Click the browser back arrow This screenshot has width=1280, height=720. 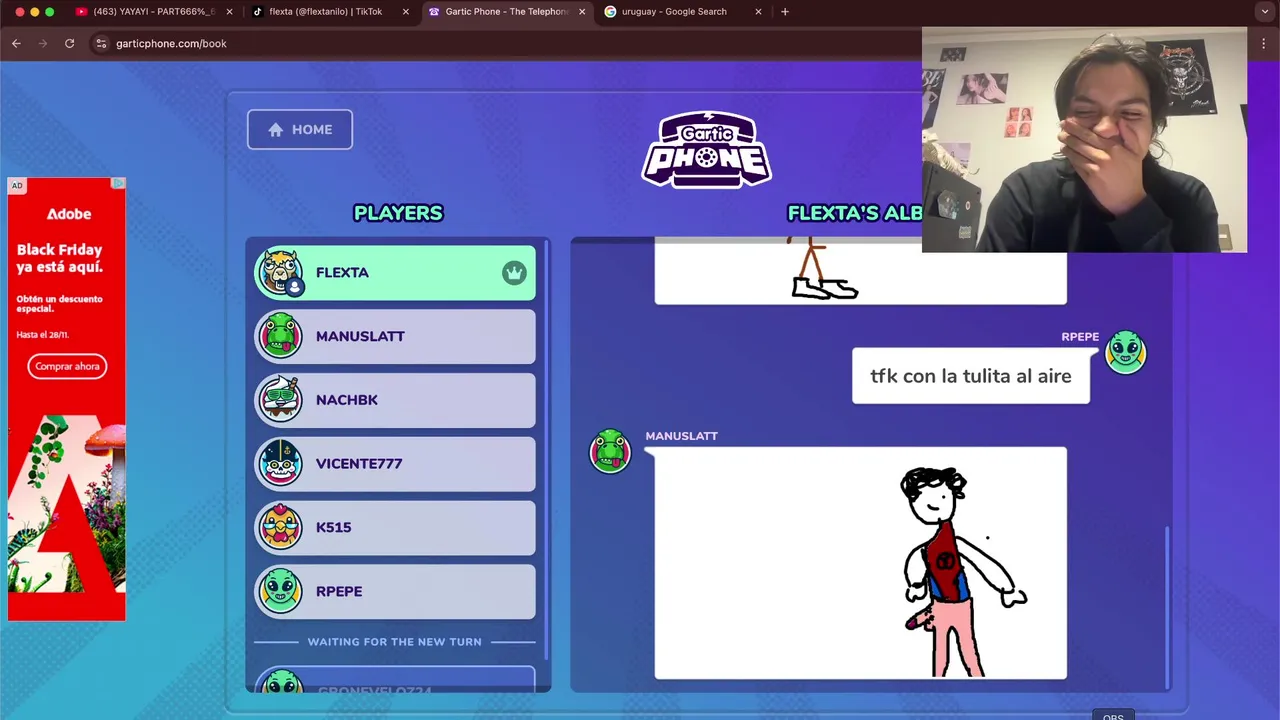coord(16,44)
